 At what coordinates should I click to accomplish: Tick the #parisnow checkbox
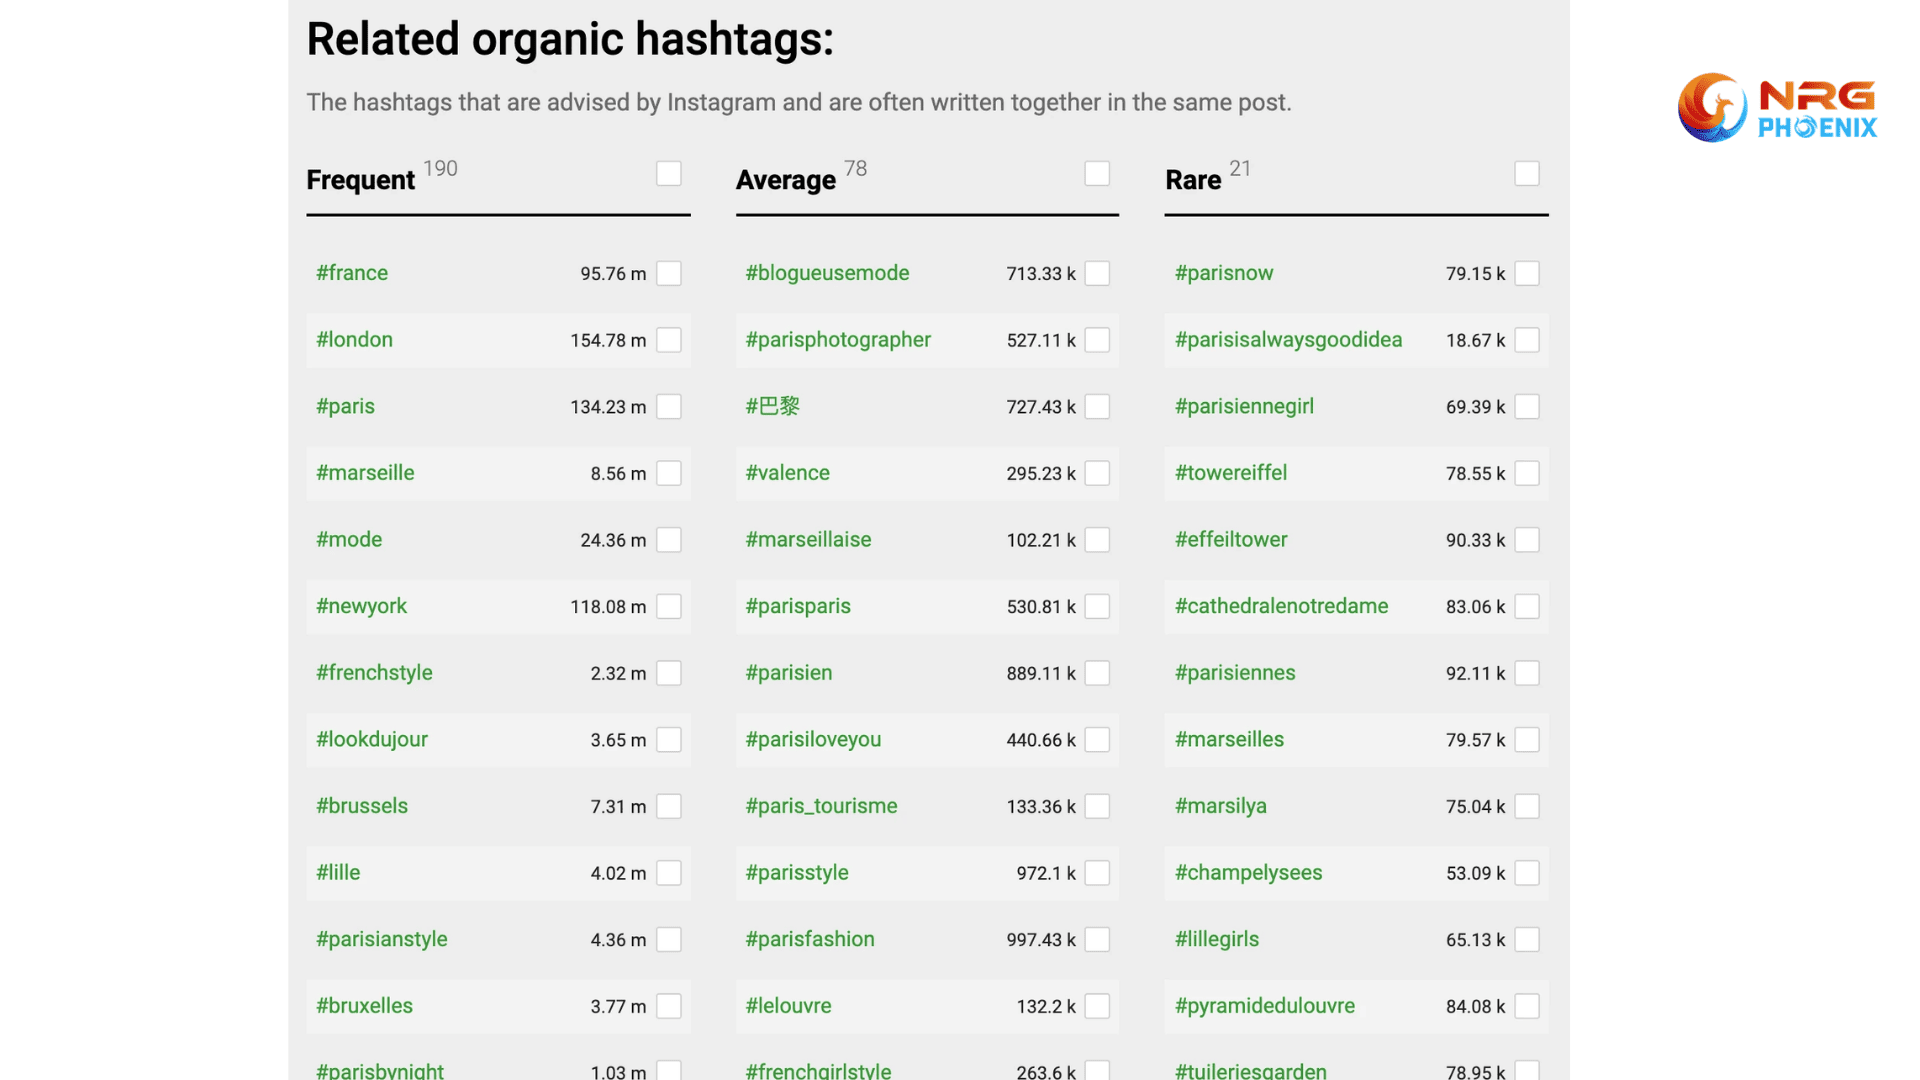1527,273
